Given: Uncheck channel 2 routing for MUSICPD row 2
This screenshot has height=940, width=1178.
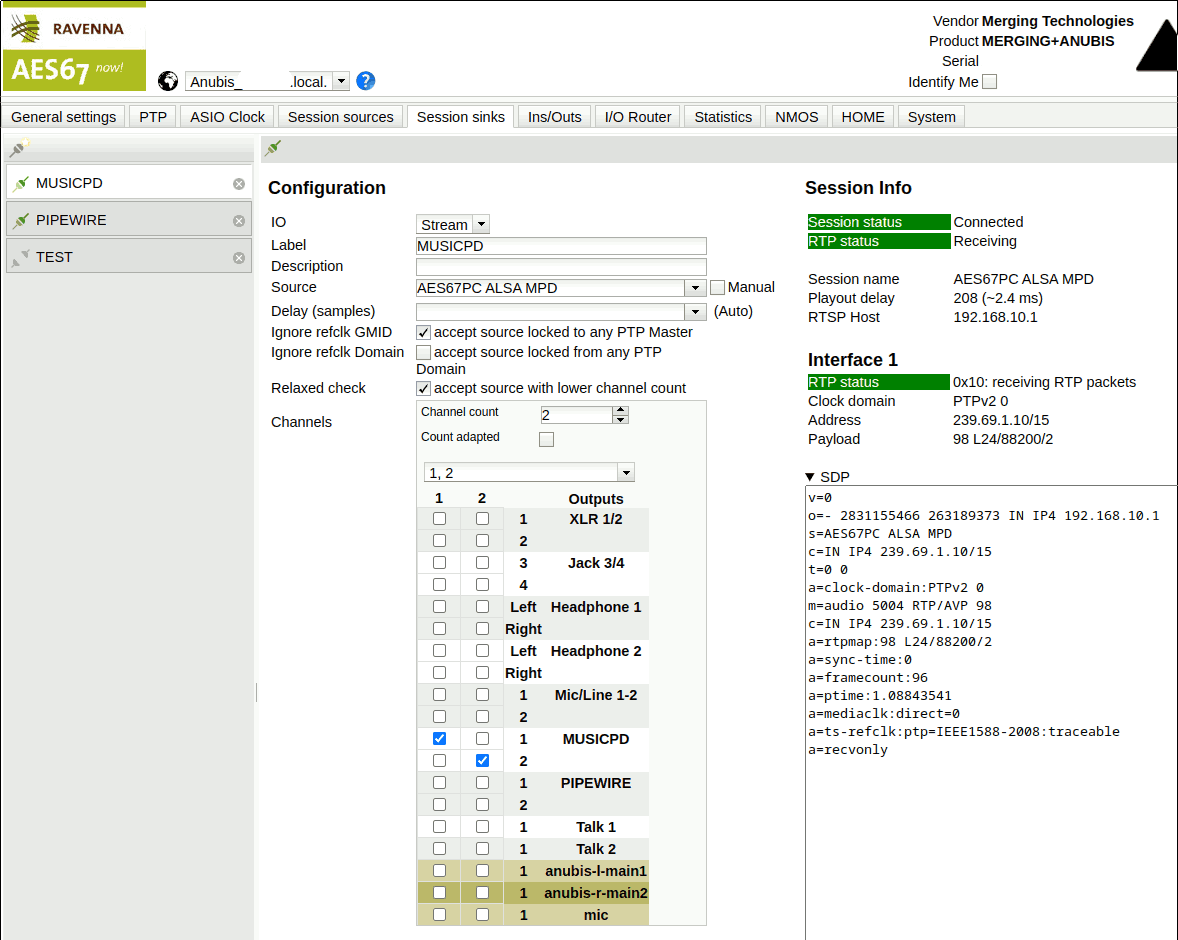Looking at the screenshot, I should [x=482, y=760].
